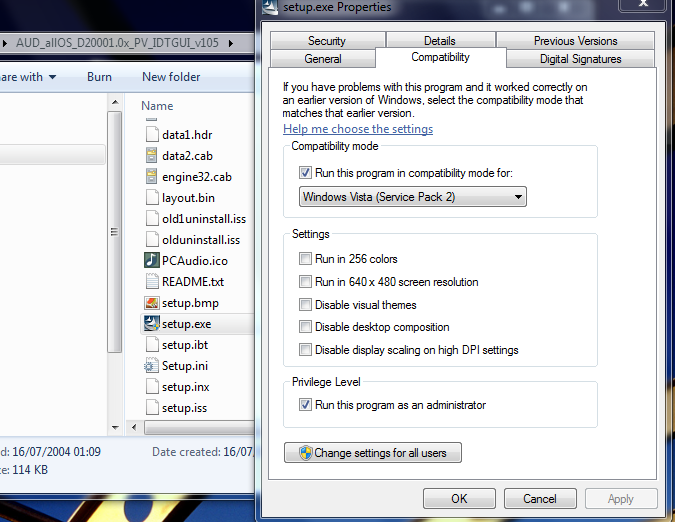Image resolution: width=675 pixels, height=522 pixels.
Task: Click Help me choose the settings link
Action: (x=358, y=129)
